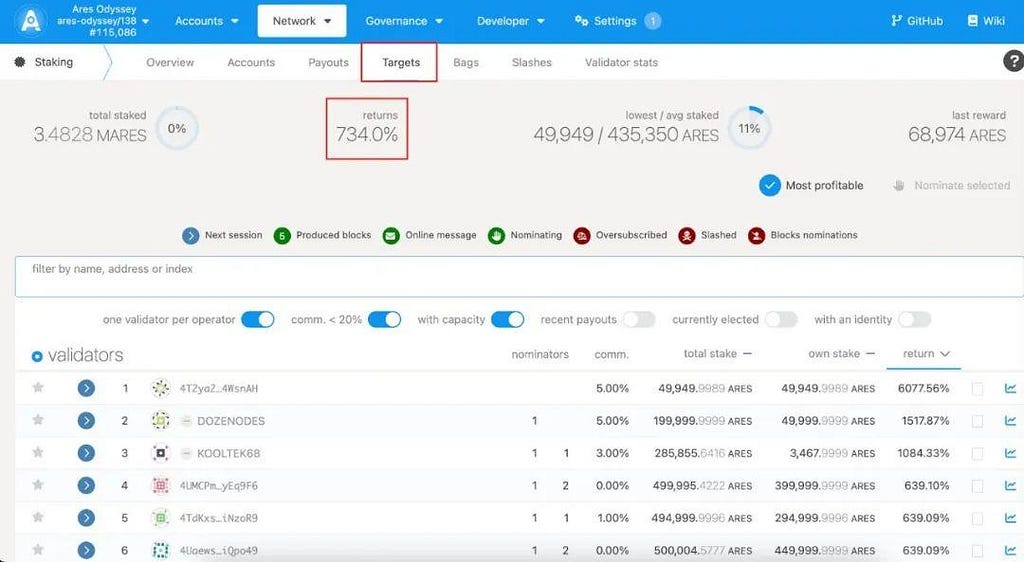The width and height of the screenshot is (1024, 562).
Task: Click the total staked 0% progress circle
Action: (176, 129)
